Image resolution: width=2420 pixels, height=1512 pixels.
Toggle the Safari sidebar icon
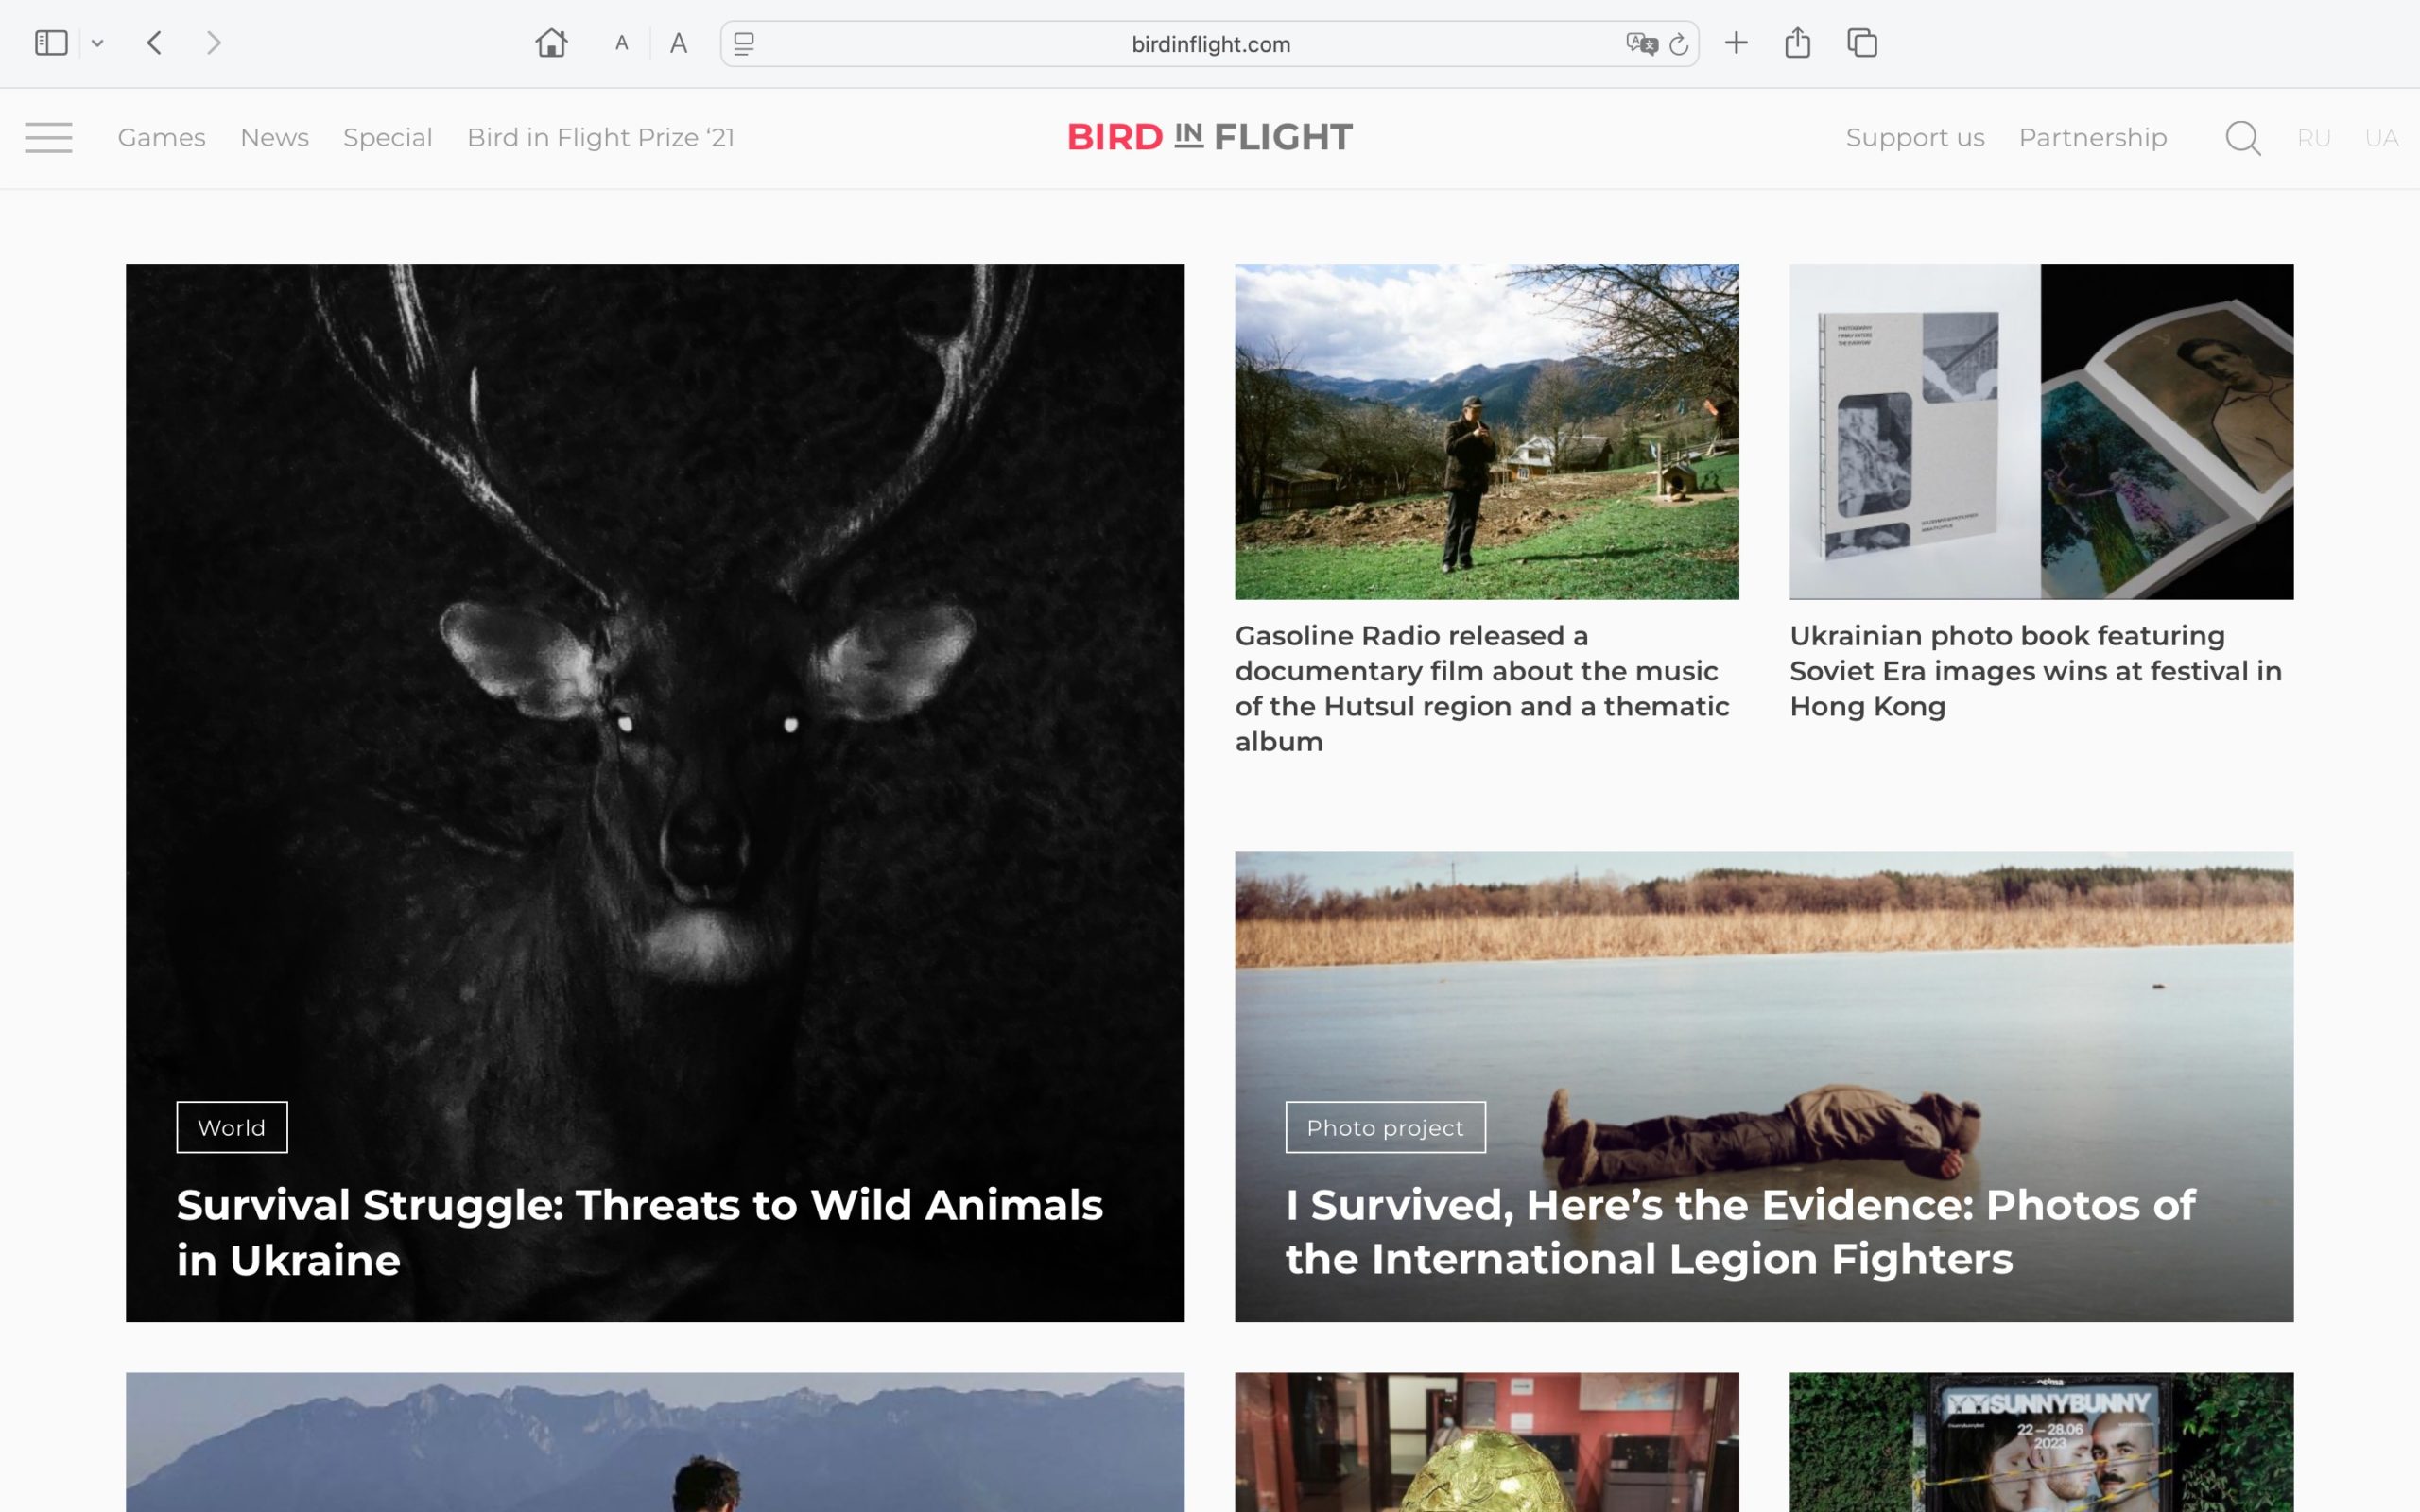point(51,43)
